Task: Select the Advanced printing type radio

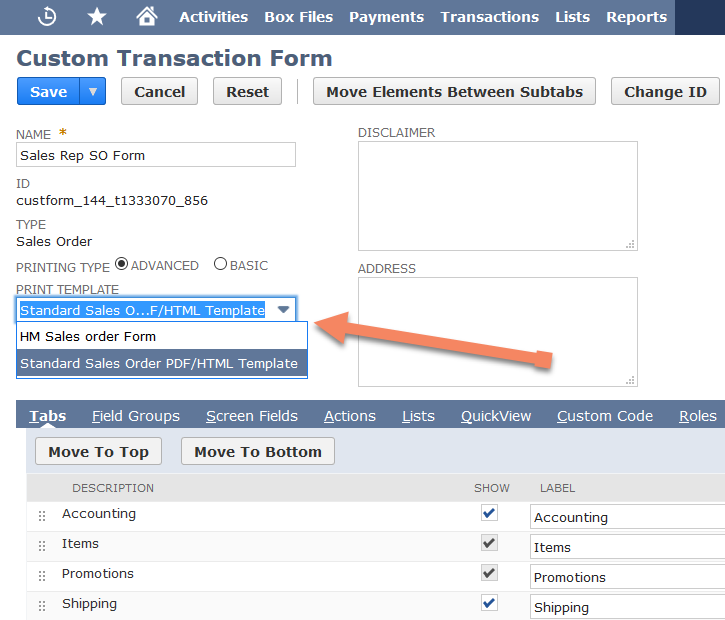Action: click(122, 264)
